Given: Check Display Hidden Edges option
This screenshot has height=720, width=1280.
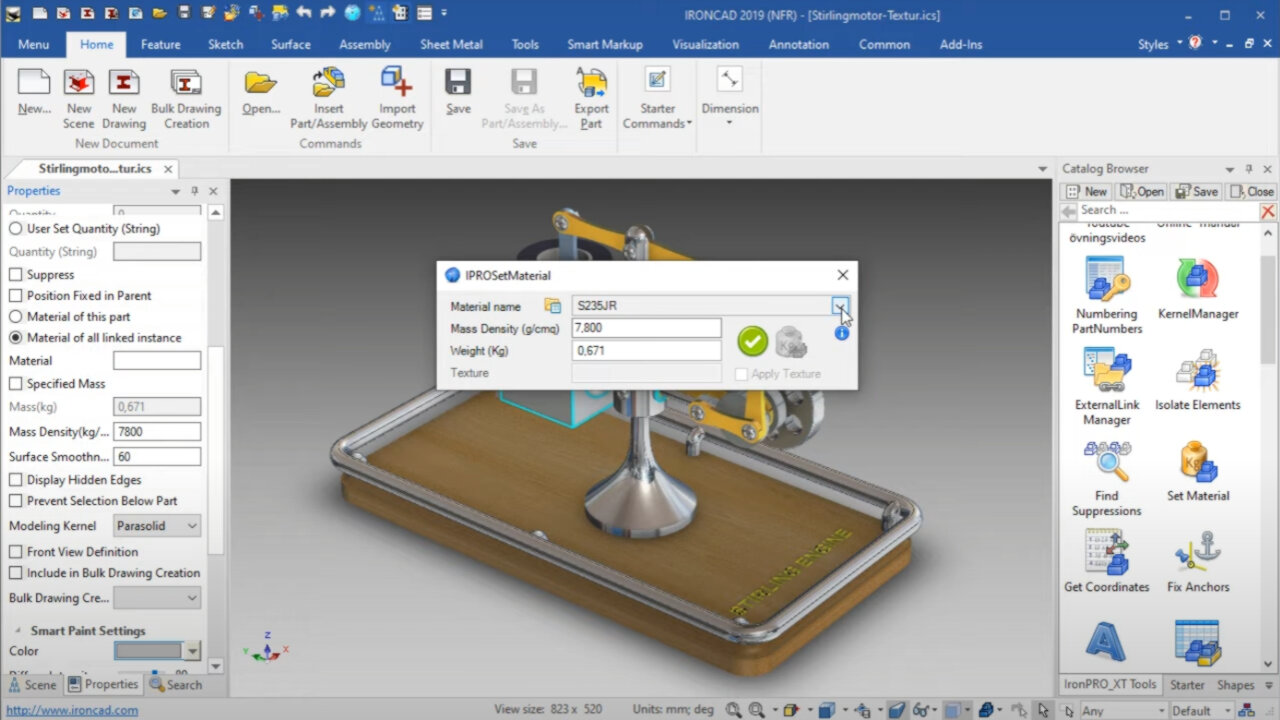Looking at the screenshot, I should tap(16, 480).
